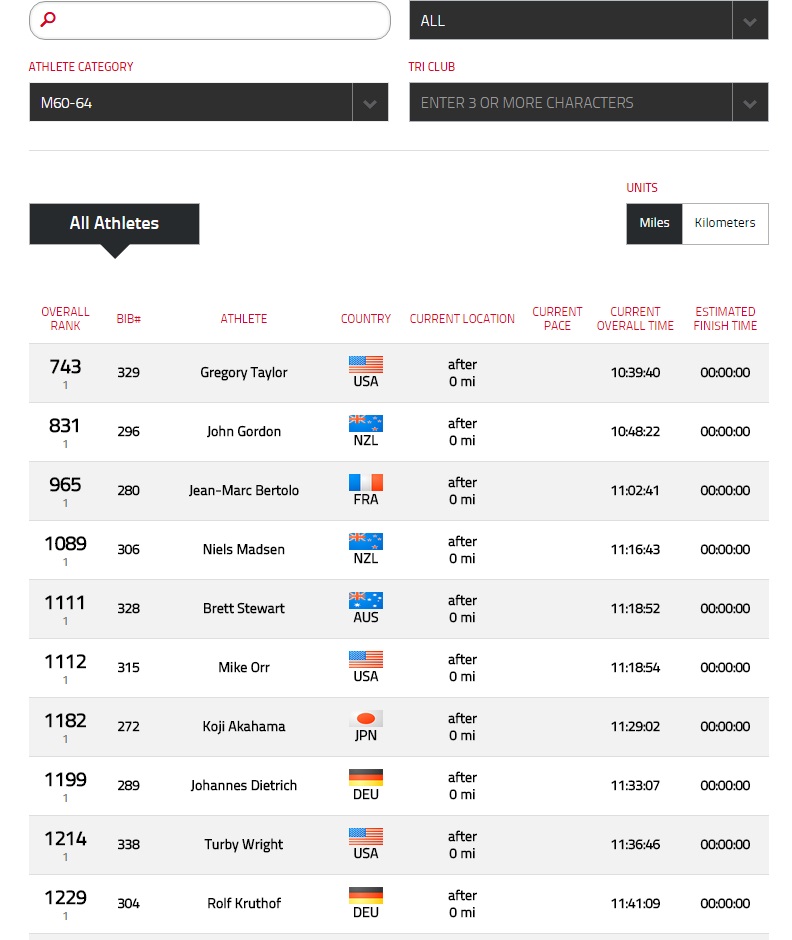Click the Australia flag for Brett Stewart
The width and height of the screenshot is (792, 940).
tap(366, 600)
